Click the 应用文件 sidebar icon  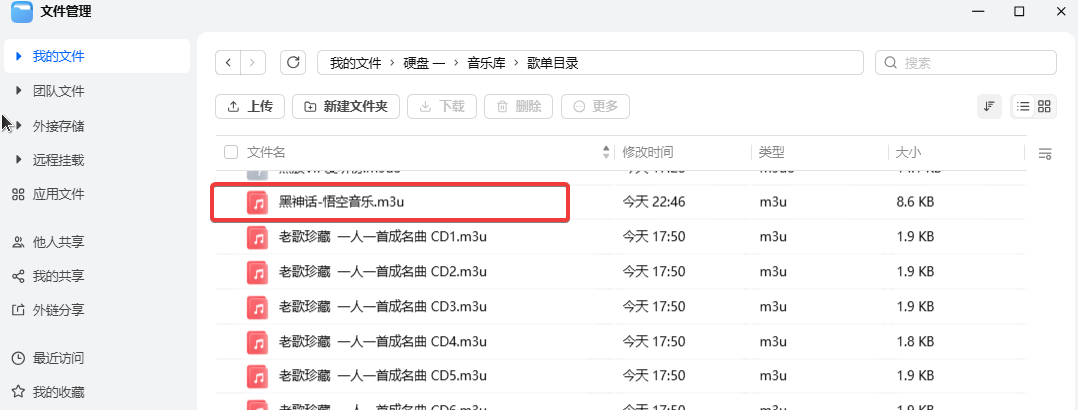point(19,195)
